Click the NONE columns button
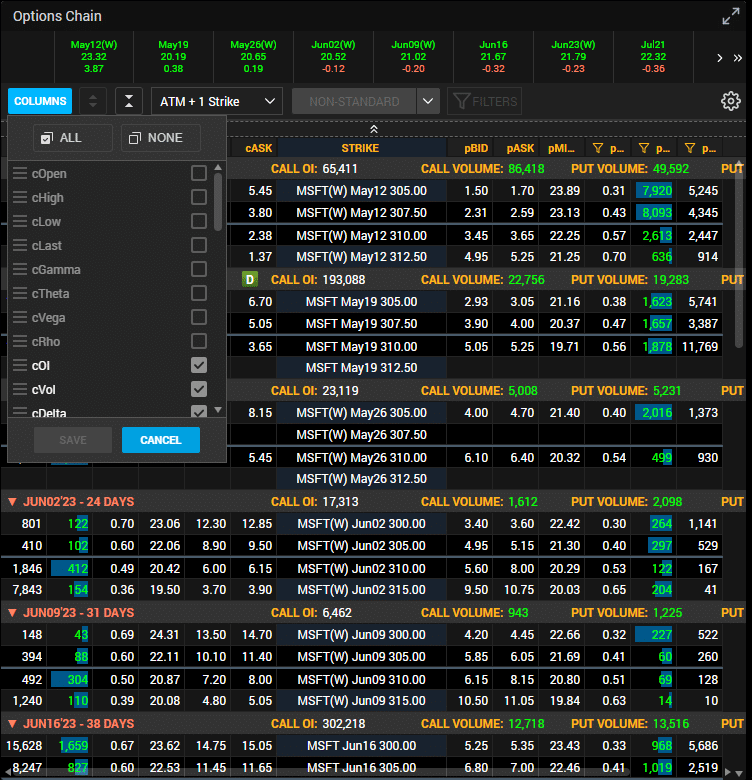The image size is (752, 780). pyautogui.click(x=161, y=138)
